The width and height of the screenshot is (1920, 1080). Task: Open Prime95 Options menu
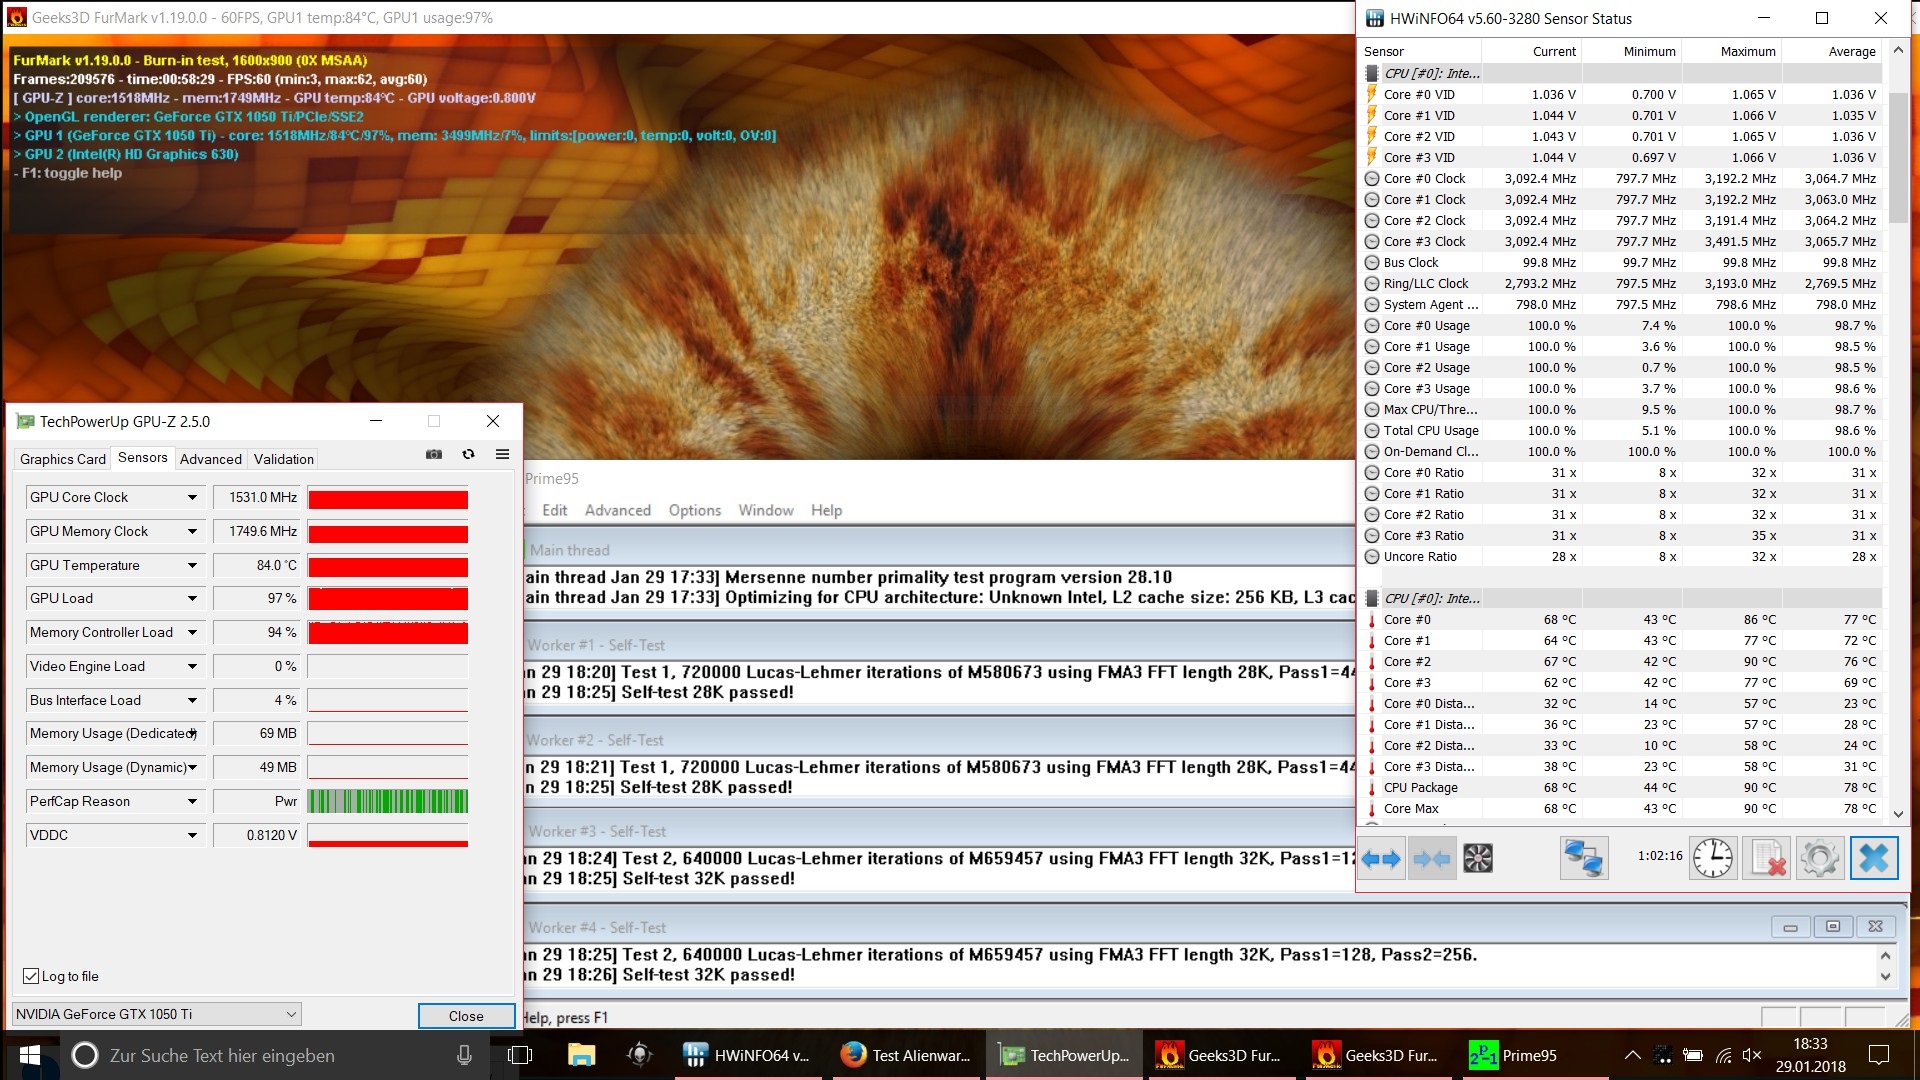pos(694,510)
